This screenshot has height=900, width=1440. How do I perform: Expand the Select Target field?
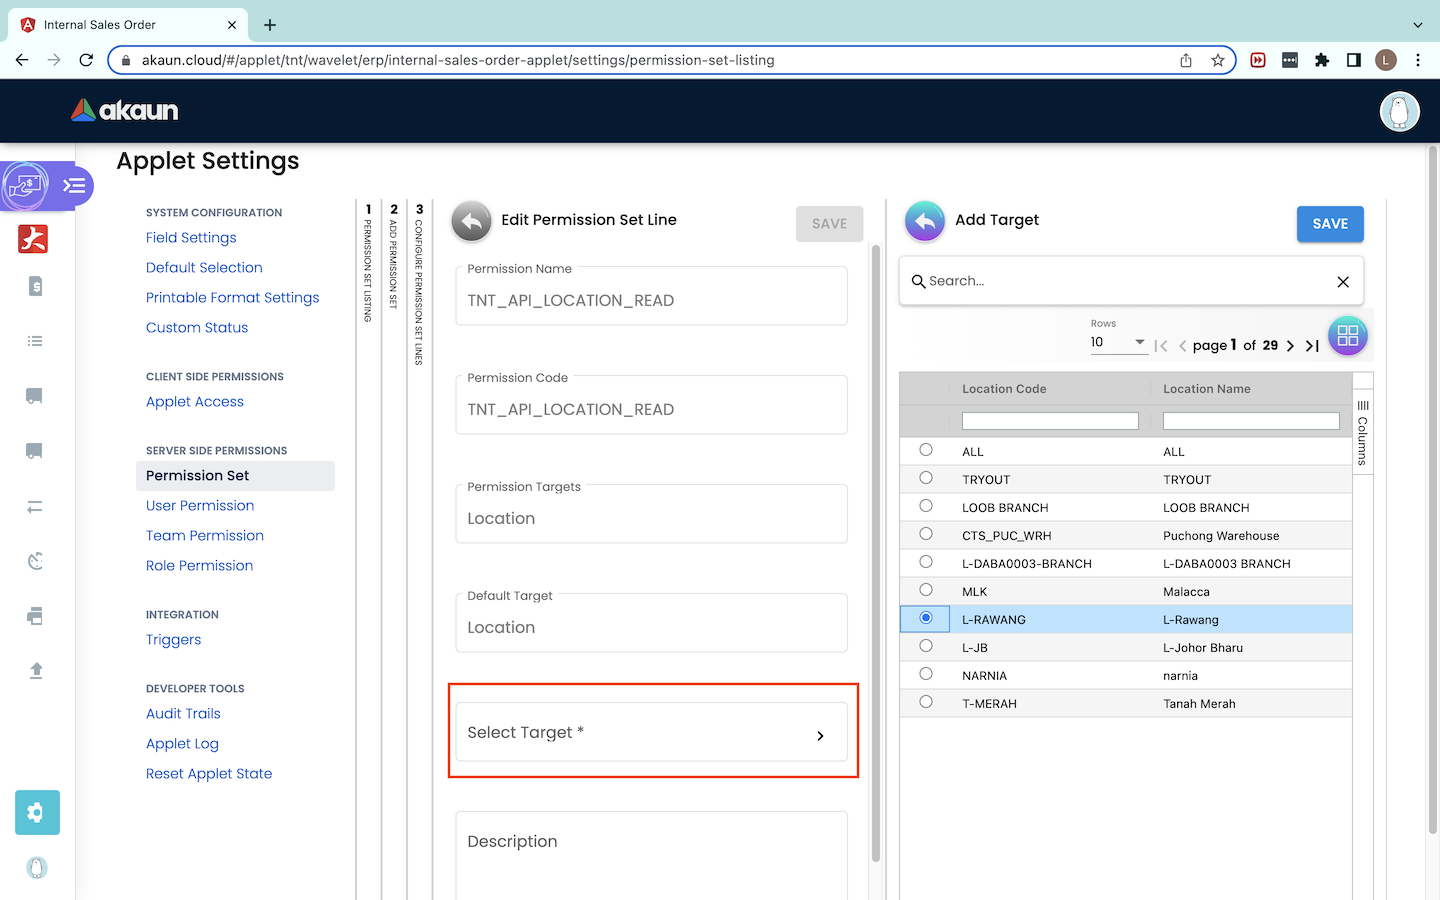651,733
